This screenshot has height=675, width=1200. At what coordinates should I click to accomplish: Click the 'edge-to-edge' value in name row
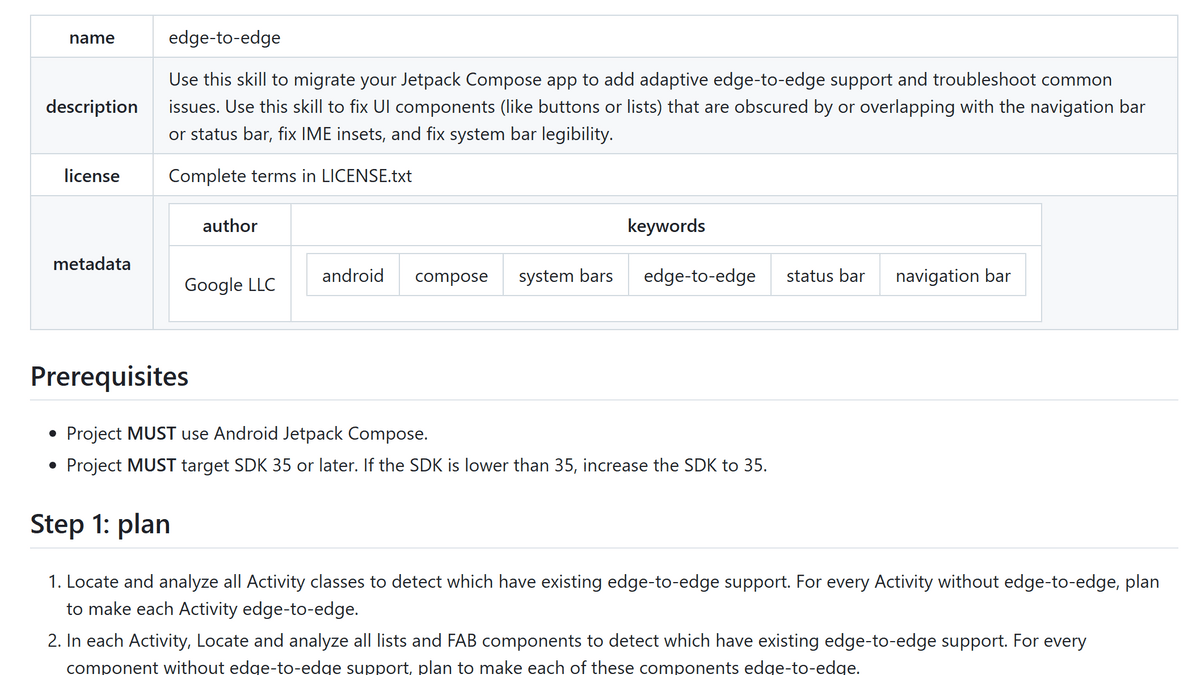point(224,38)
